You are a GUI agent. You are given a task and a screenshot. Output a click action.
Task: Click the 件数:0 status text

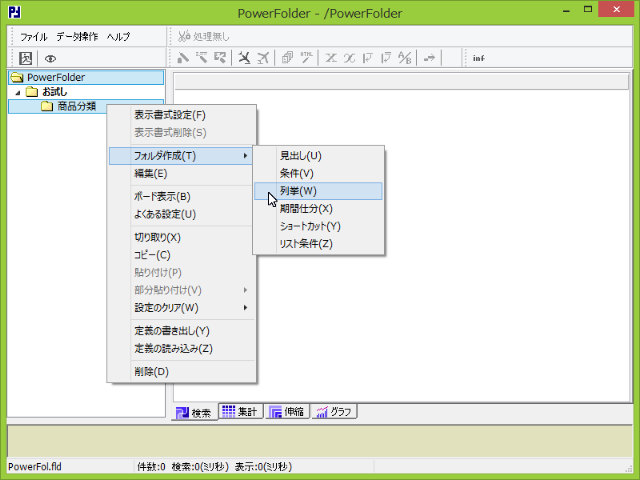click(x=151, y=467)
